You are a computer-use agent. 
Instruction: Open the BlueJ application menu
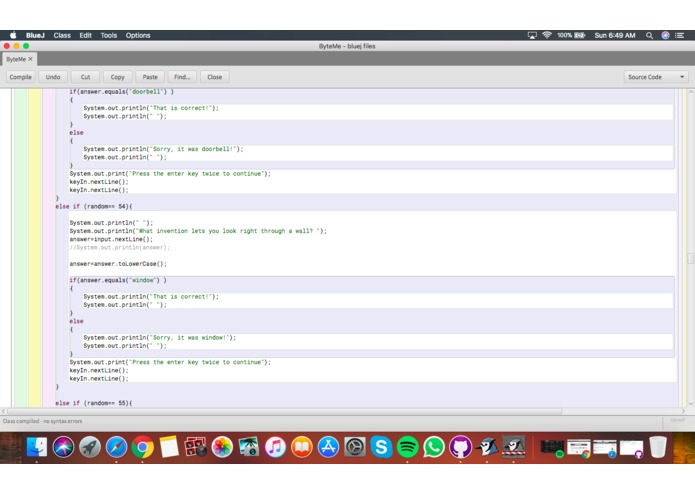tap(35, 35)
